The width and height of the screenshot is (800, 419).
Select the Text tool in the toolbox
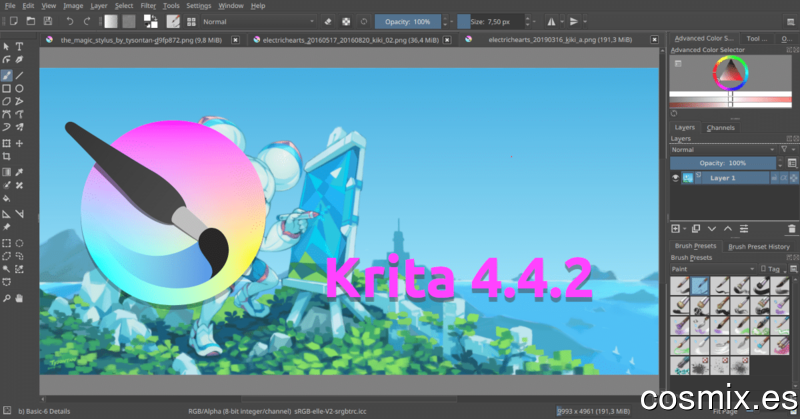tap(19, 46)
